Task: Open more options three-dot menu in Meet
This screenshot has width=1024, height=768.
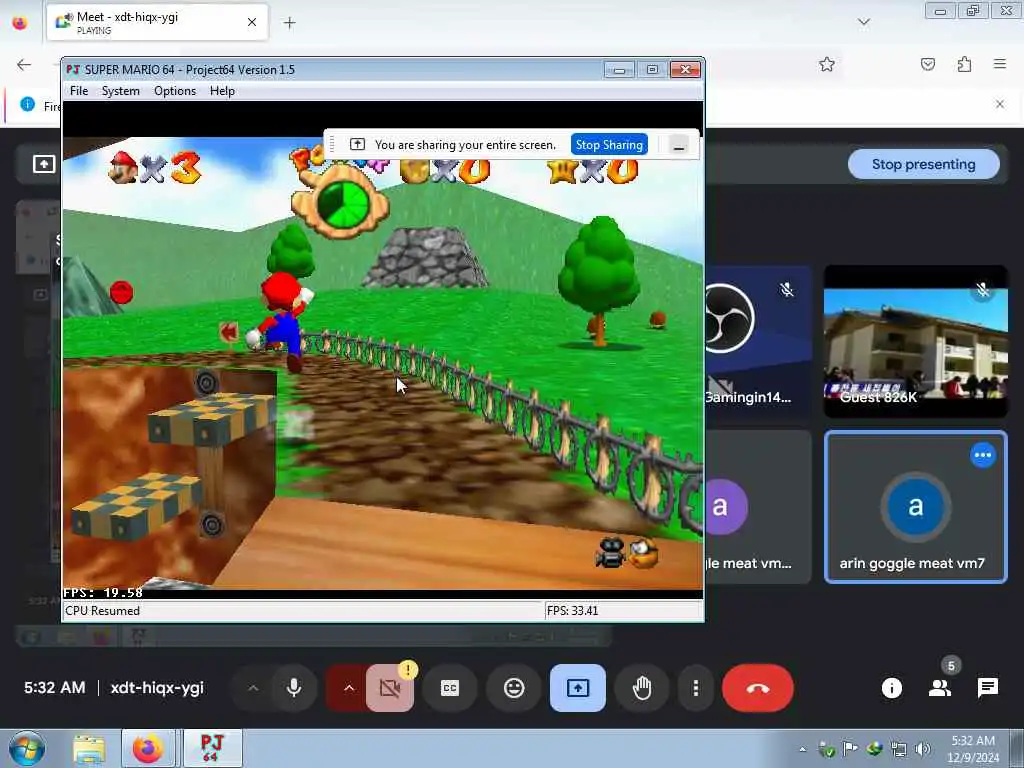Action: coord(696,688)
